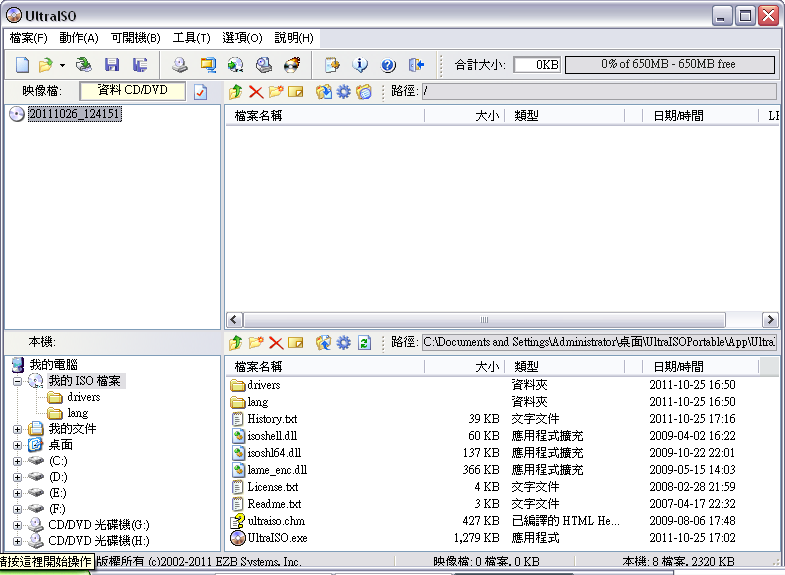Open the 可開機(B) menu
785x575 pixels.
click(135, 38)
